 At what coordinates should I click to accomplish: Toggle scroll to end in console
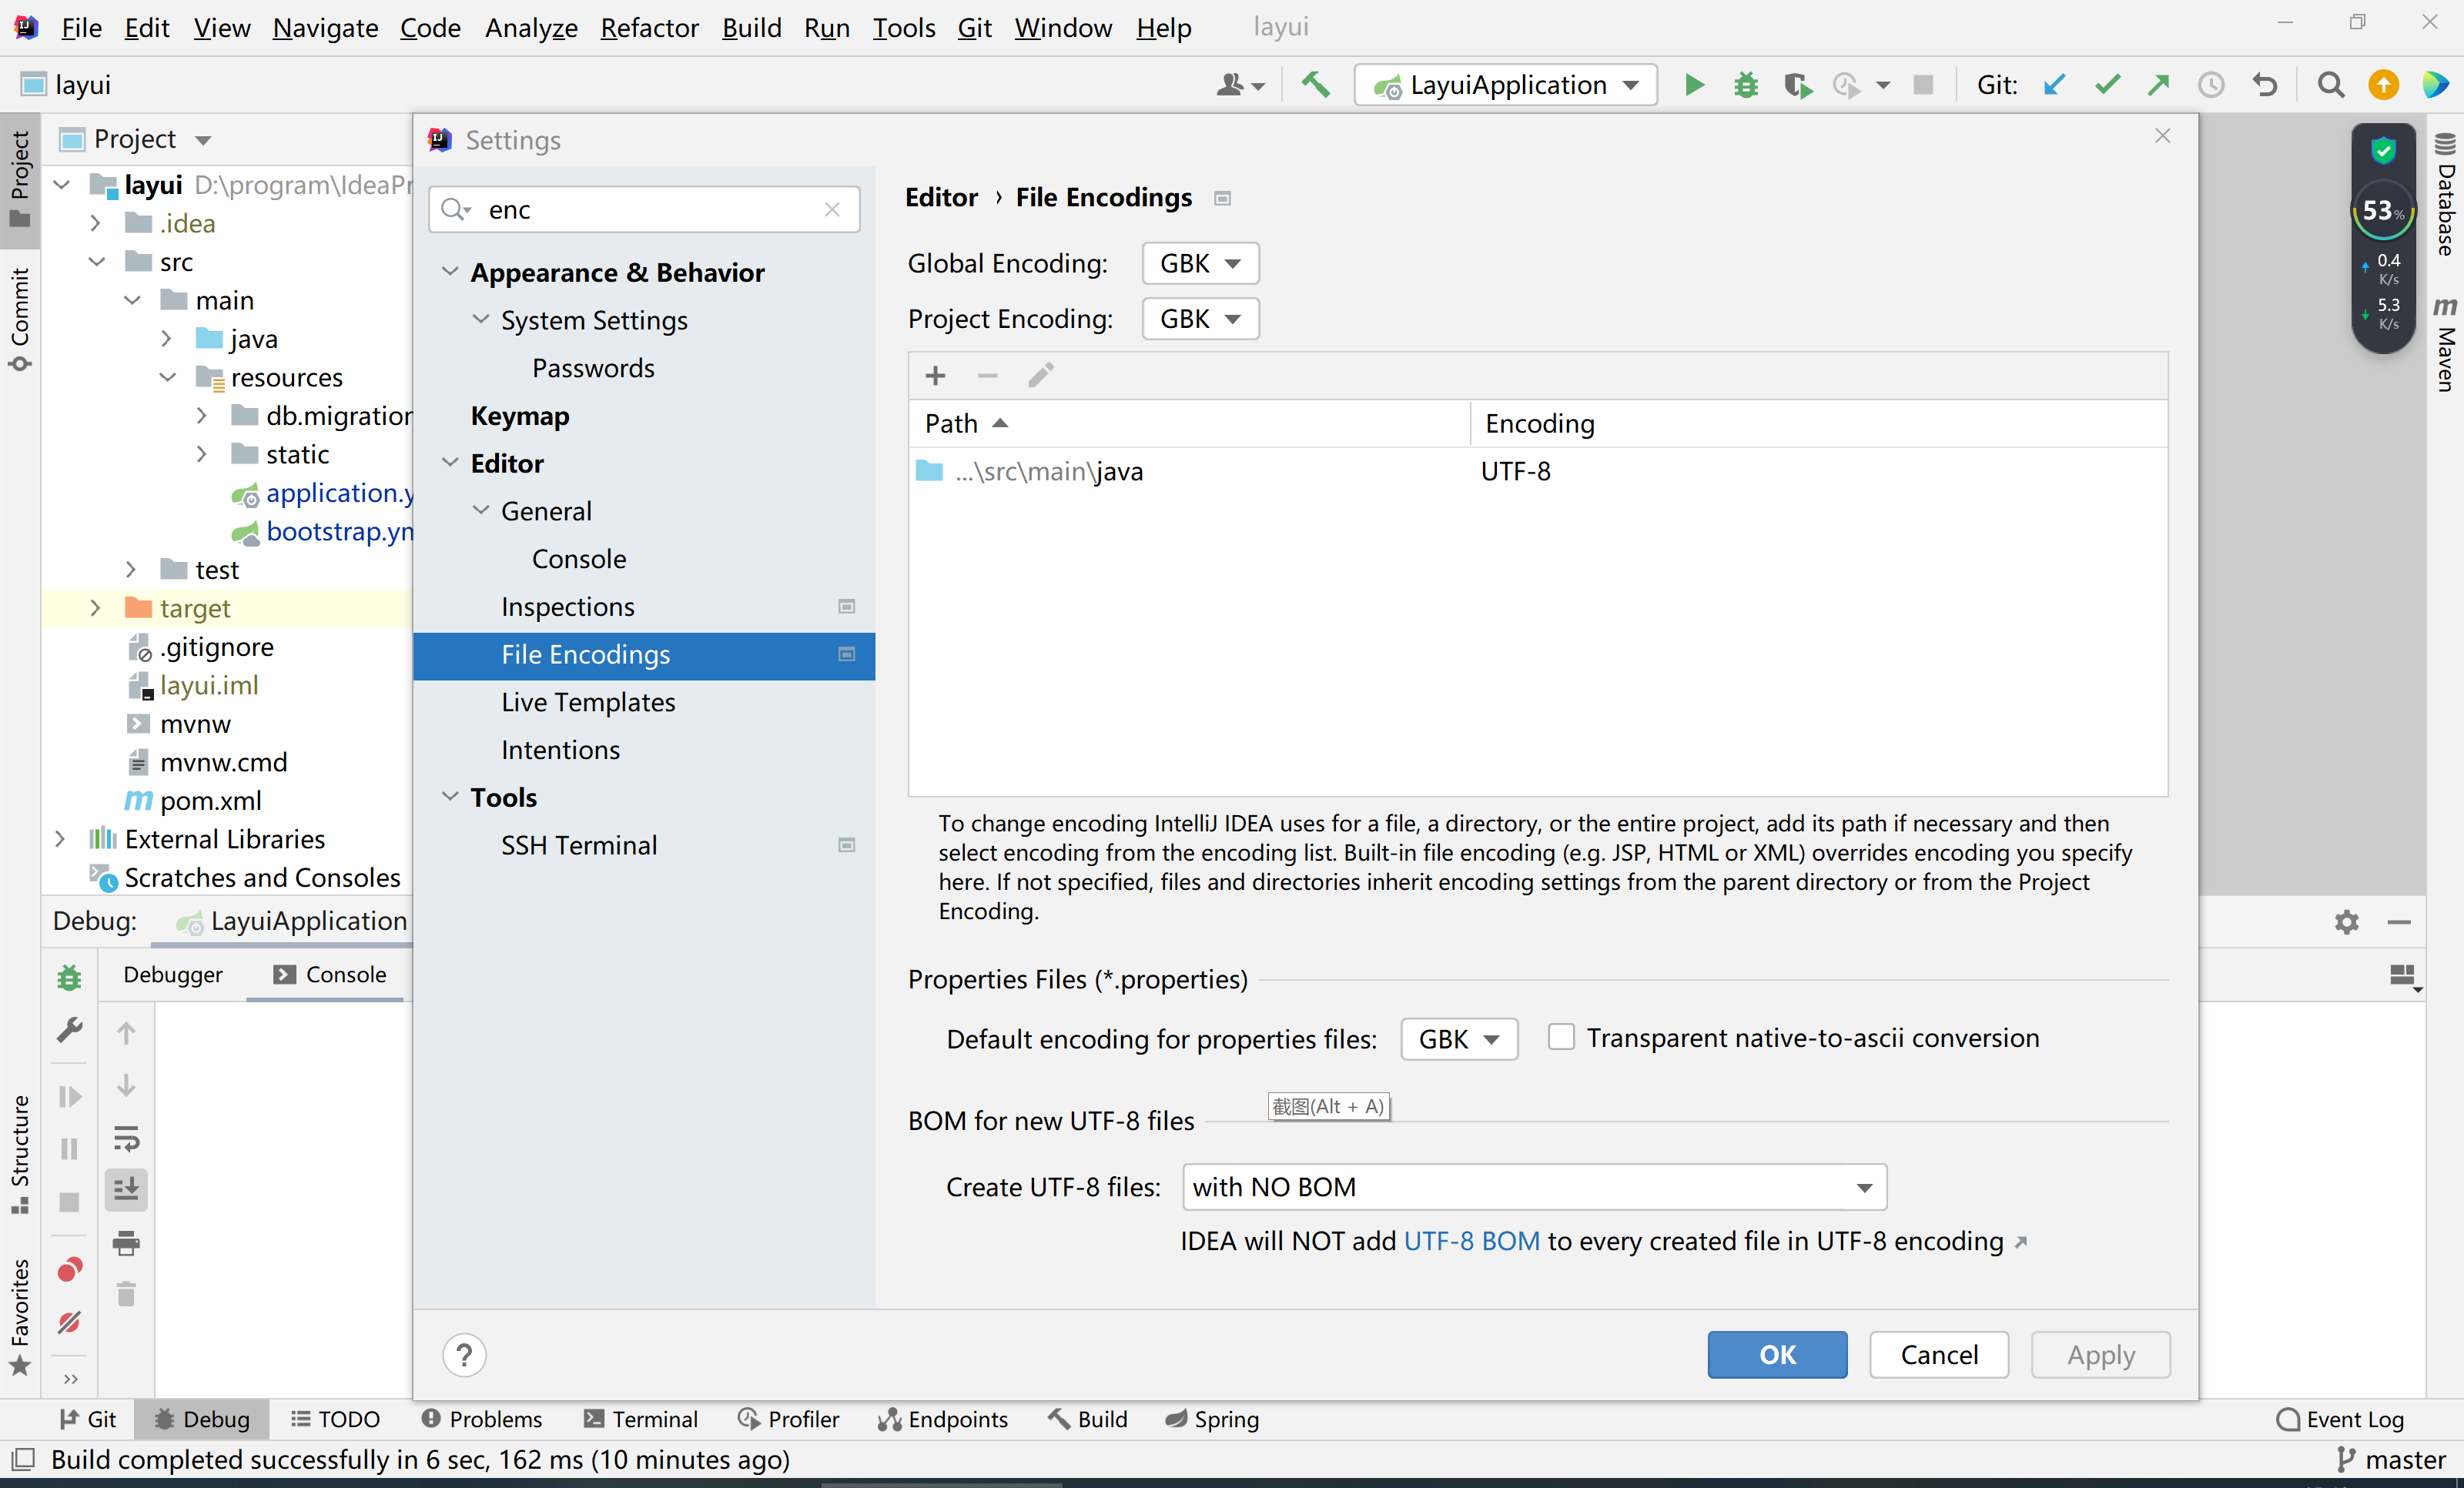pyautogui.click(x=126, y=1190)
